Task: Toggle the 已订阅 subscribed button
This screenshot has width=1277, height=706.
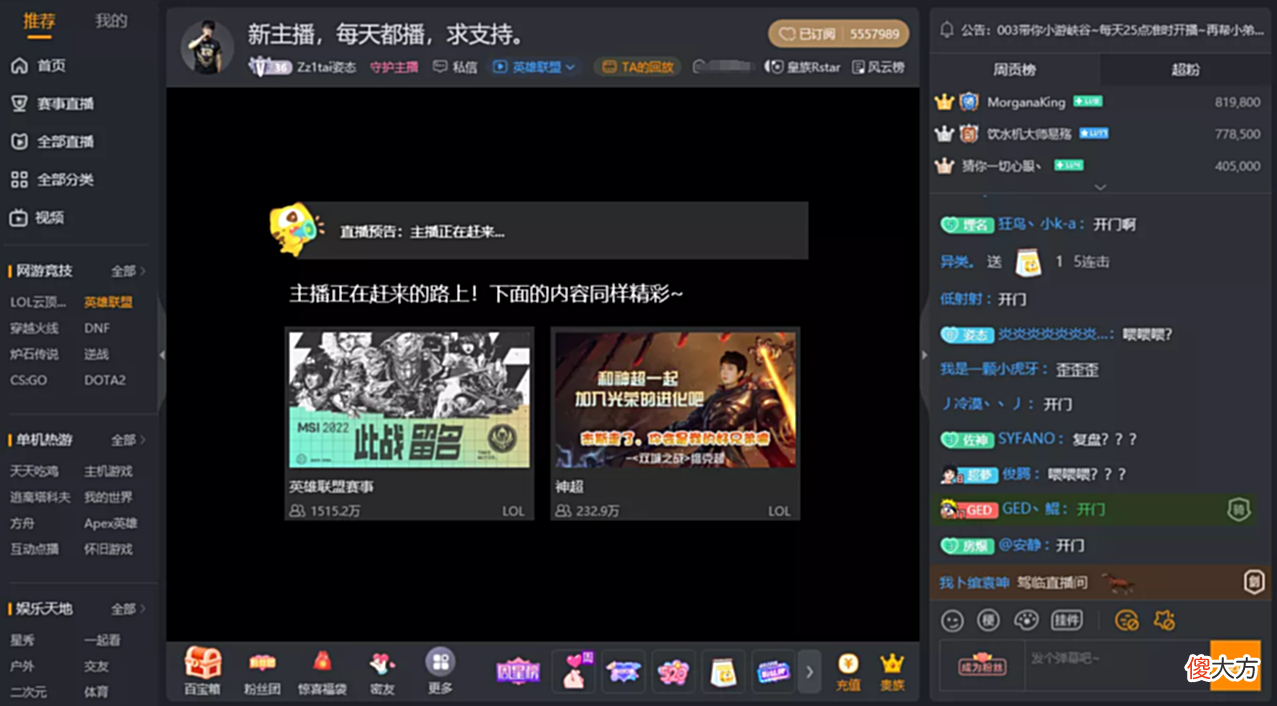Action: coord(838,33)
